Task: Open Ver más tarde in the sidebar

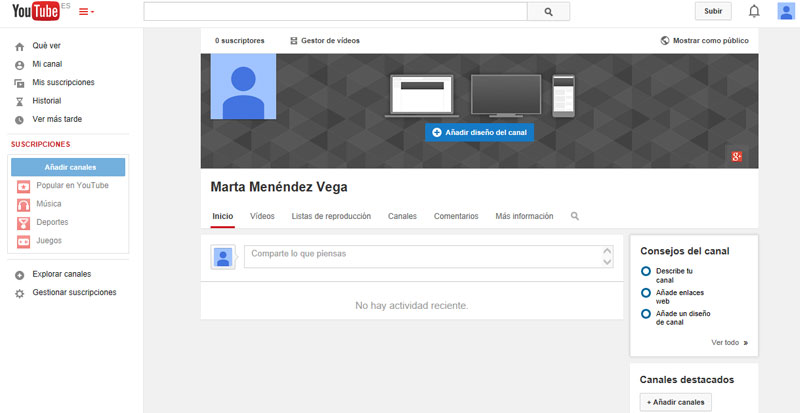Action: 57,119
